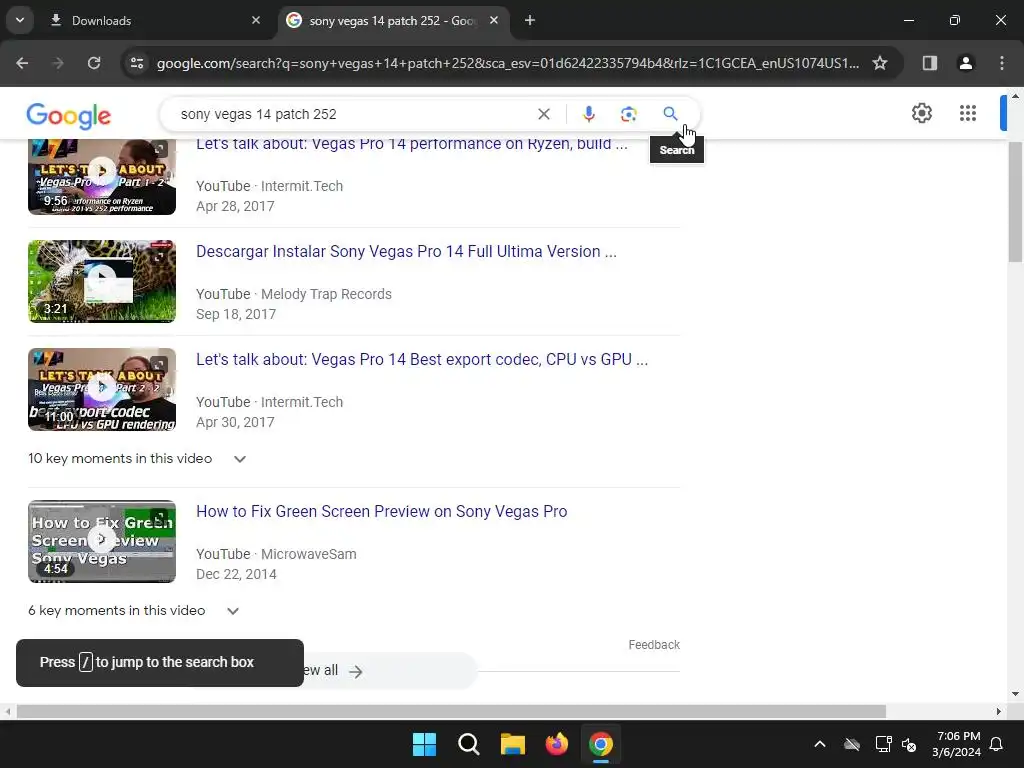This screenshot has width=1024, height=768.
Task: Clear the search query with the X
Action: coord(543,114)
